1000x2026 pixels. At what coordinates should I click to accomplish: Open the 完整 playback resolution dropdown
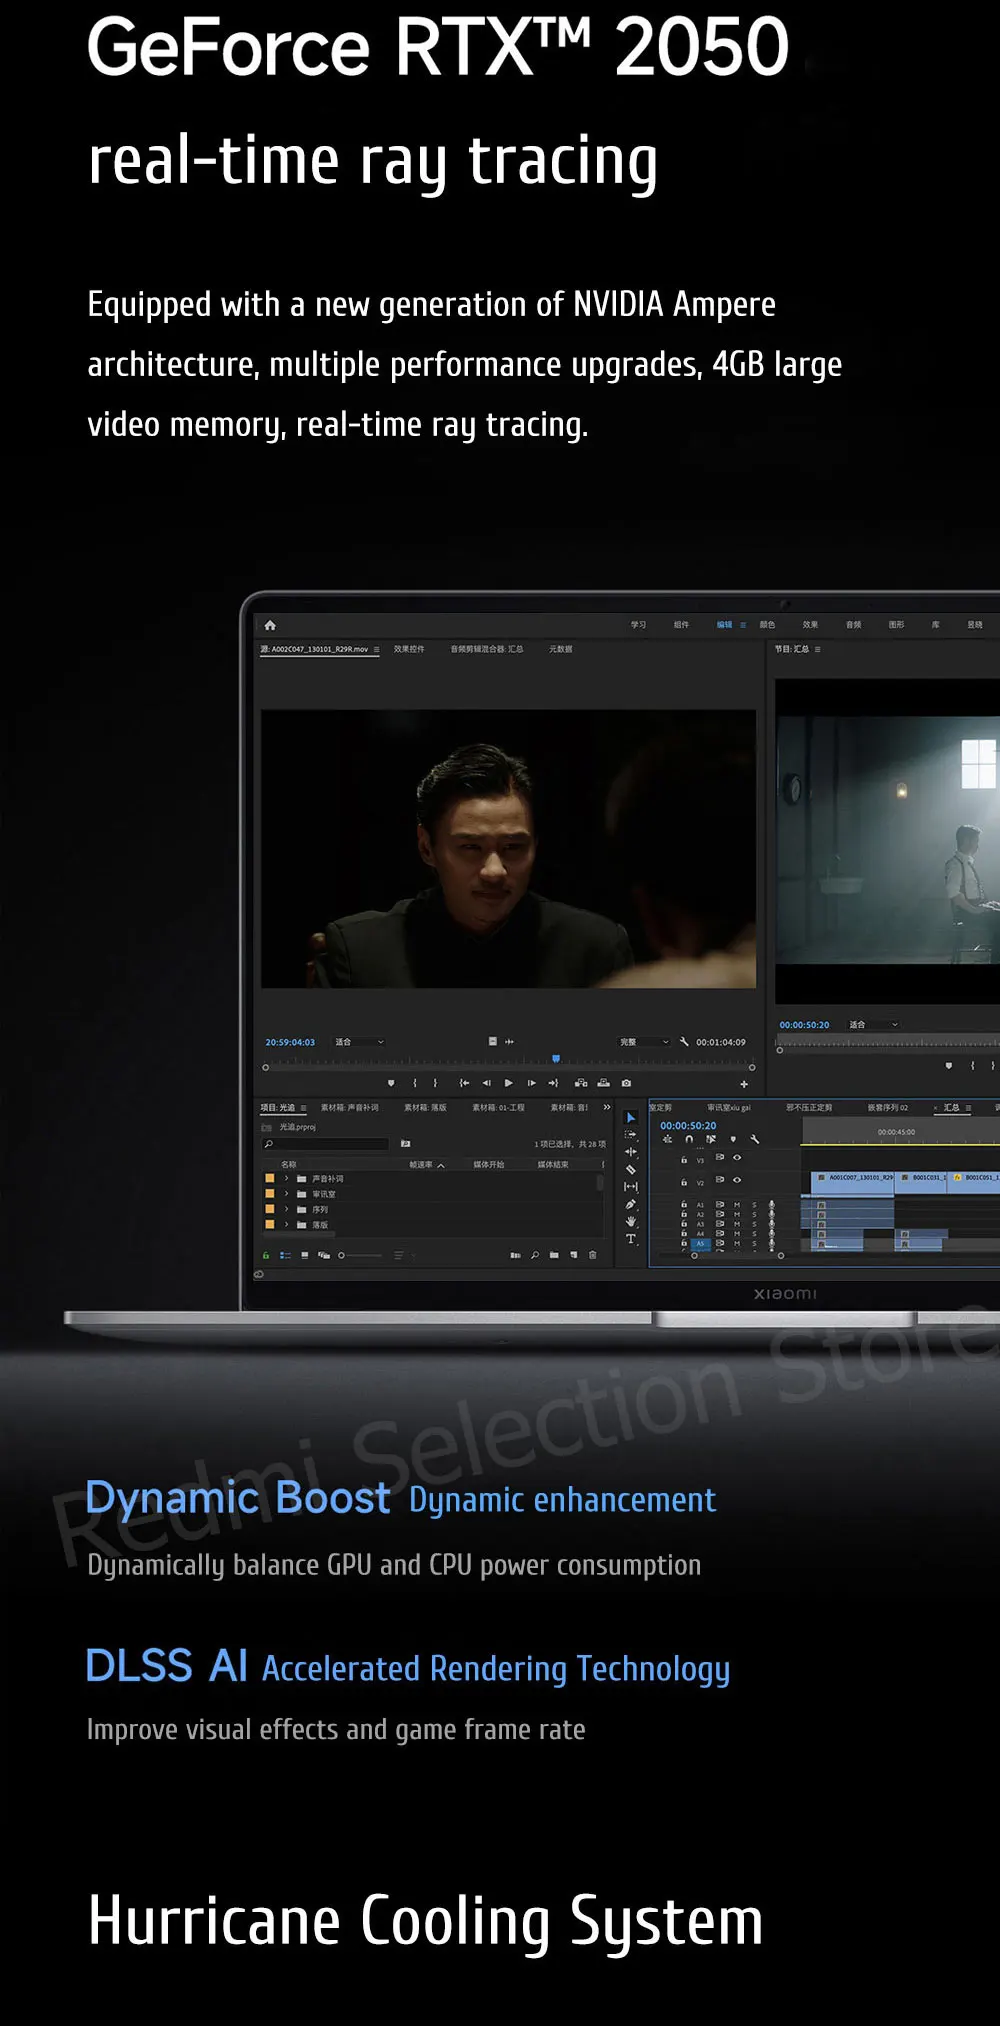644,1042
